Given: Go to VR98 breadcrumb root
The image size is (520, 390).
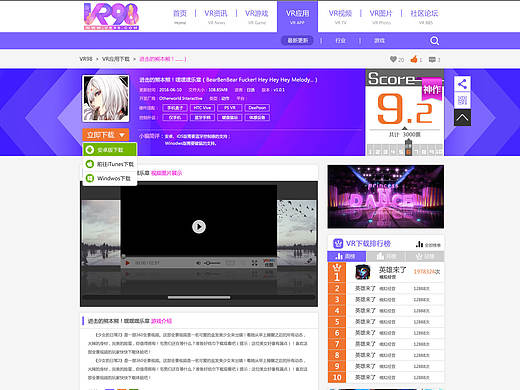Looking at the screenshot, I should click(x=86, y=59).
